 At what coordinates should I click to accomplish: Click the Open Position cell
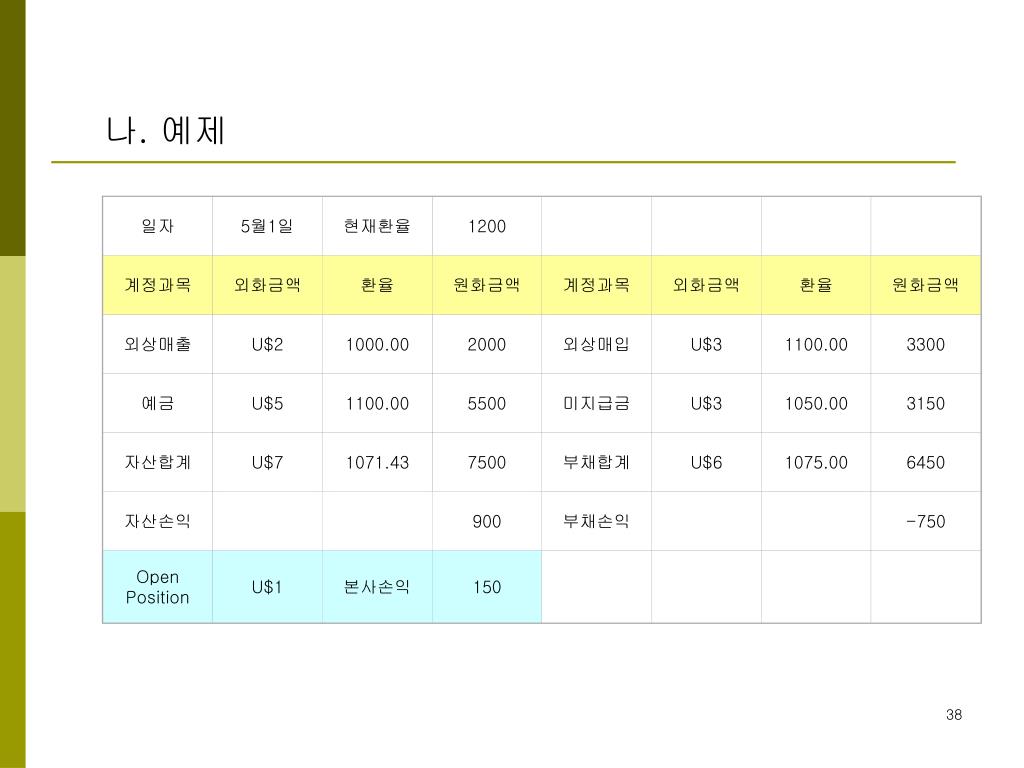click(x=157, y=587)
